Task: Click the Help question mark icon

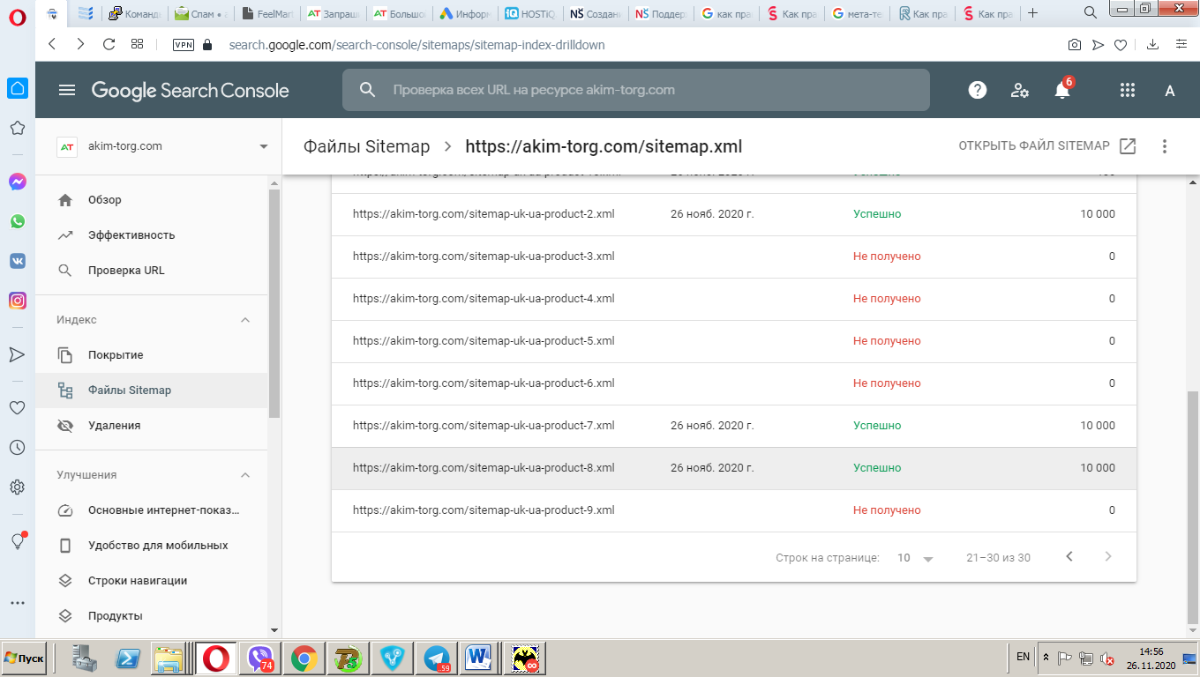Action: click(x=978, y=90)
